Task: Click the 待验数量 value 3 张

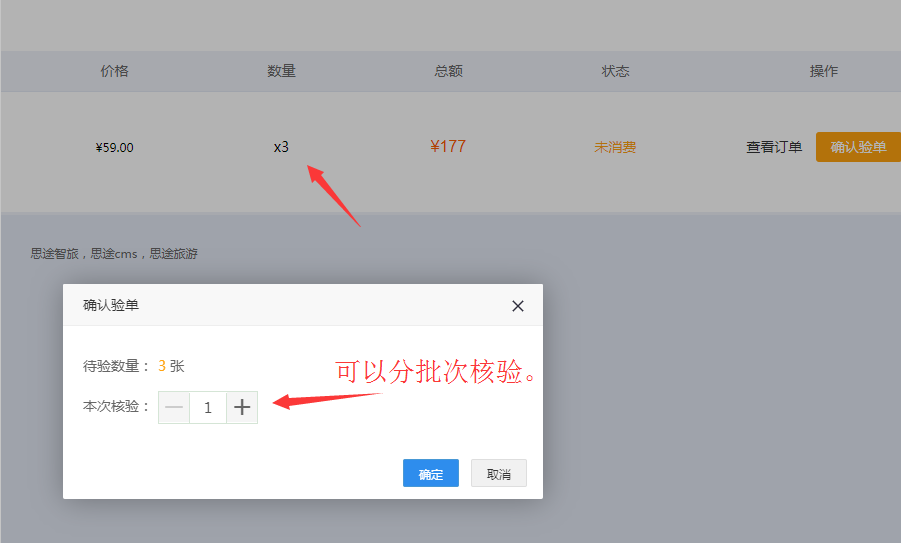Action: click(x=171, y=366)
